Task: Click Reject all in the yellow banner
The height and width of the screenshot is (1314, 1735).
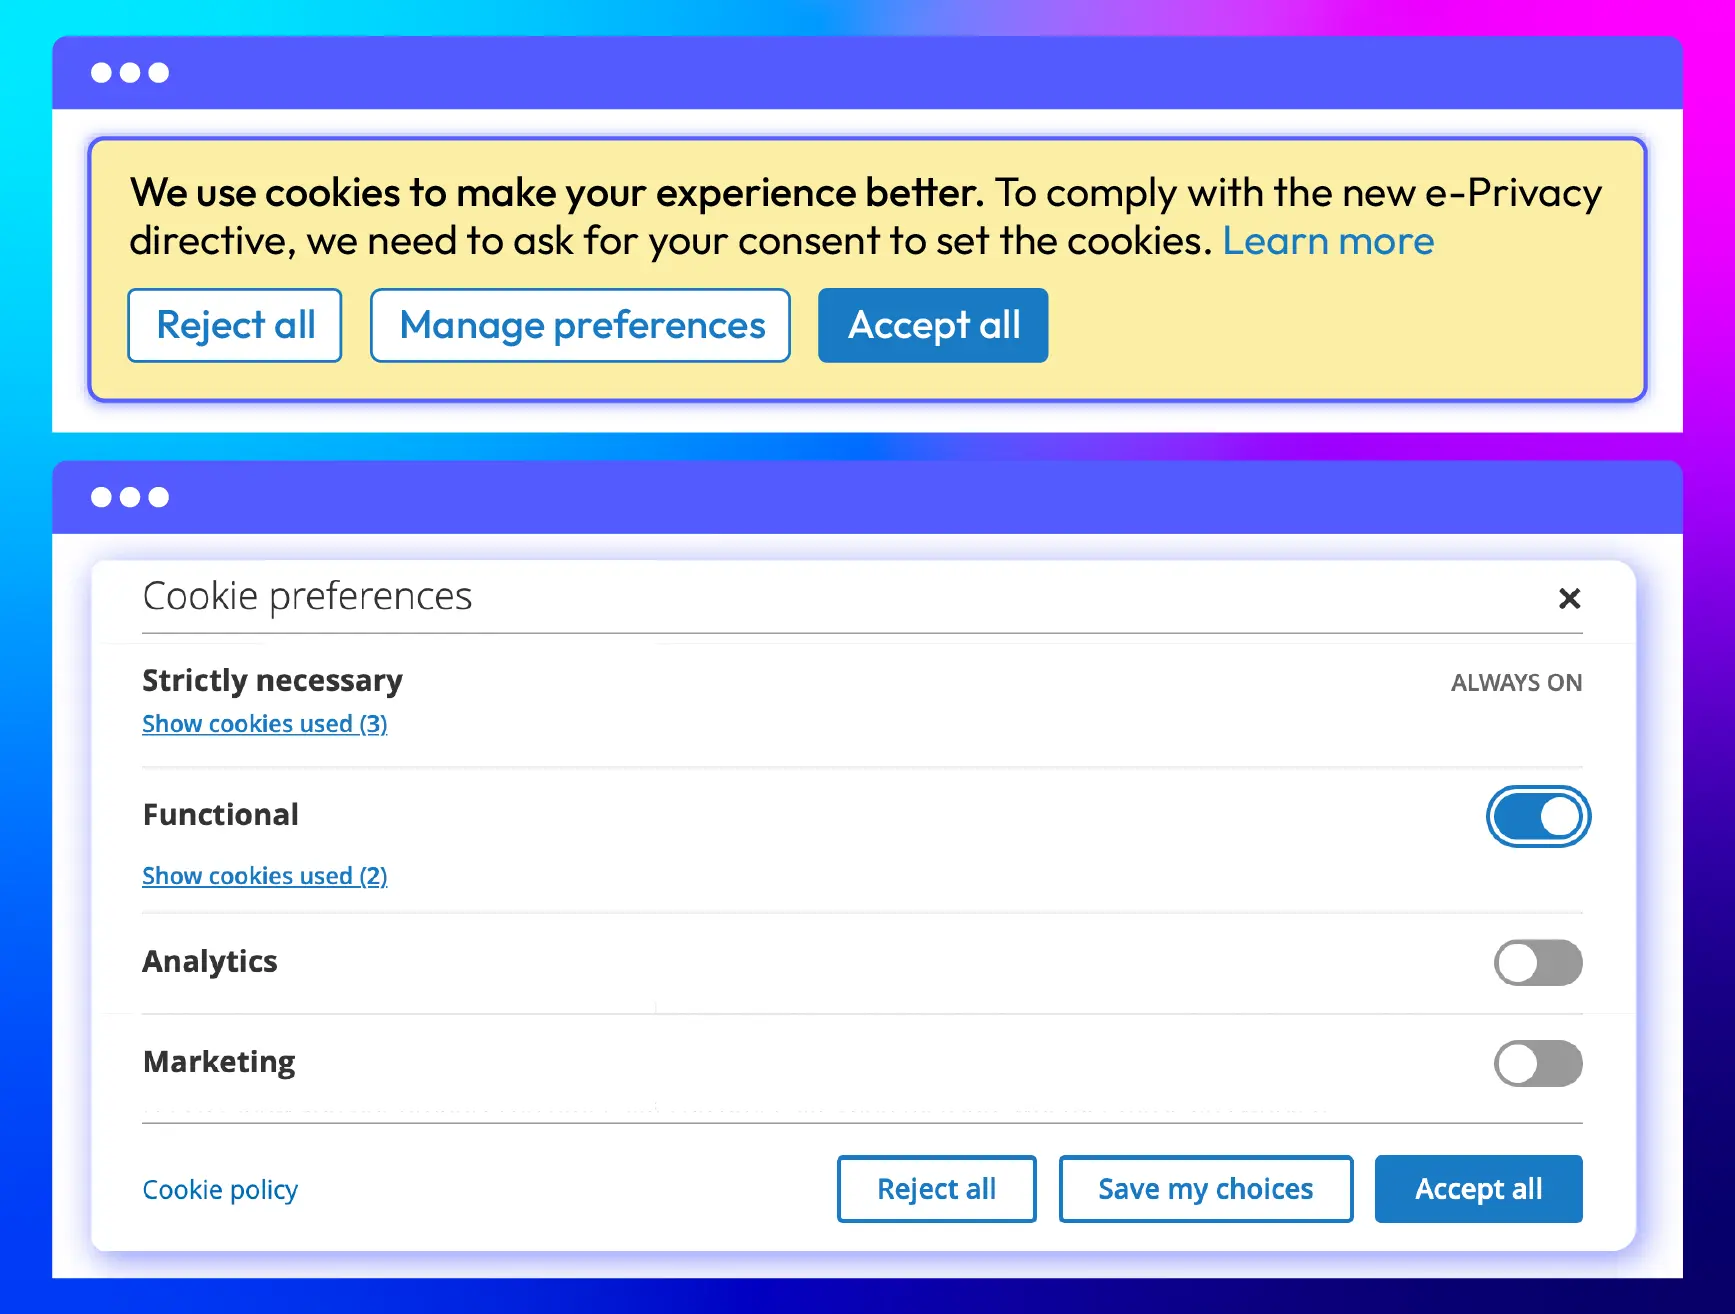Action: (235, 325)
